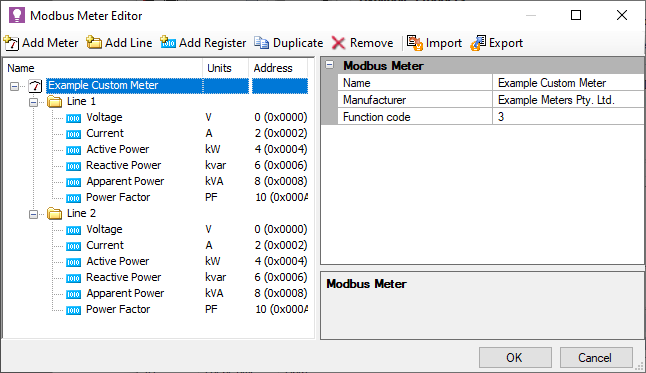This screenshot has height=373, width=646.
Task: Click the Modbus Meter Editor title icon
Action: 17,15
